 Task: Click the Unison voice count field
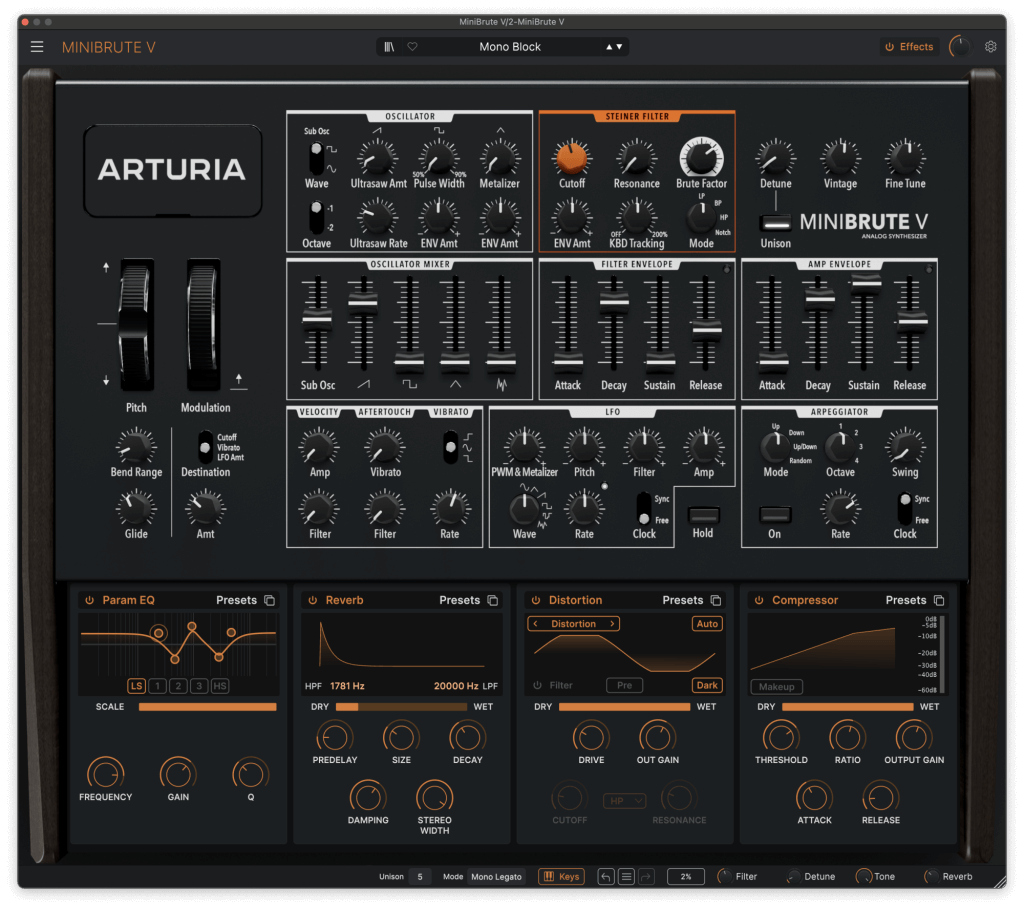[x=420, y=877]
